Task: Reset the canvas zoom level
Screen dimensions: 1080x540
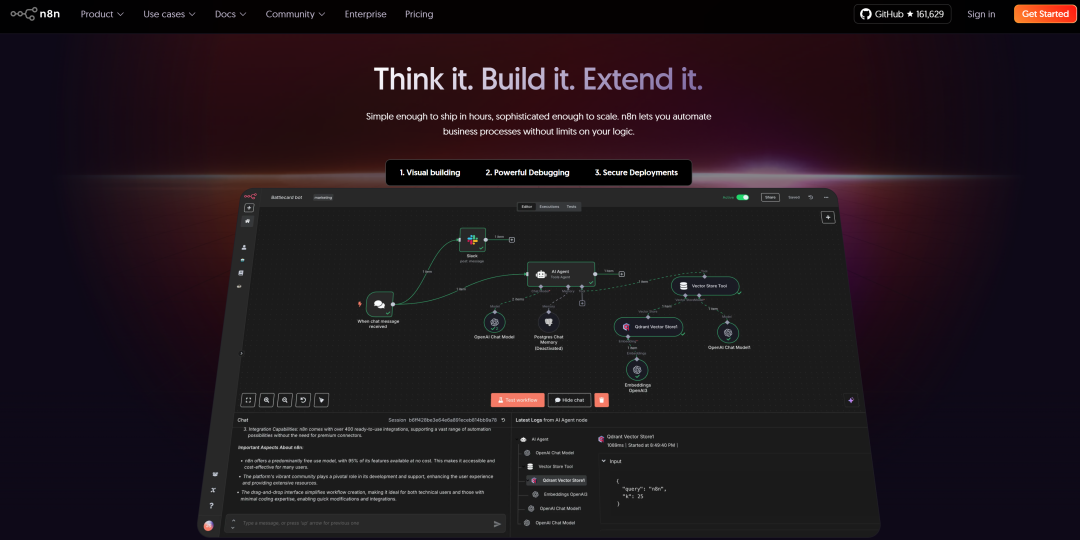Action: click(x=303, y=399)
